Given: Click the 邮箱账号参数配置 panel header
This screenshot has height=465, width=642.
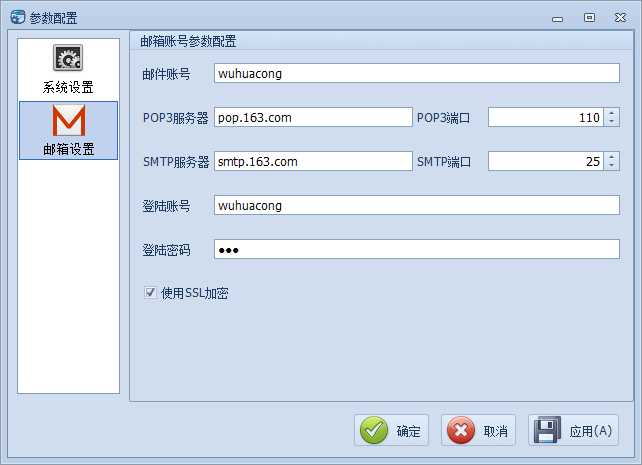Looking at the screenshot, I should [x=382, y=41].
